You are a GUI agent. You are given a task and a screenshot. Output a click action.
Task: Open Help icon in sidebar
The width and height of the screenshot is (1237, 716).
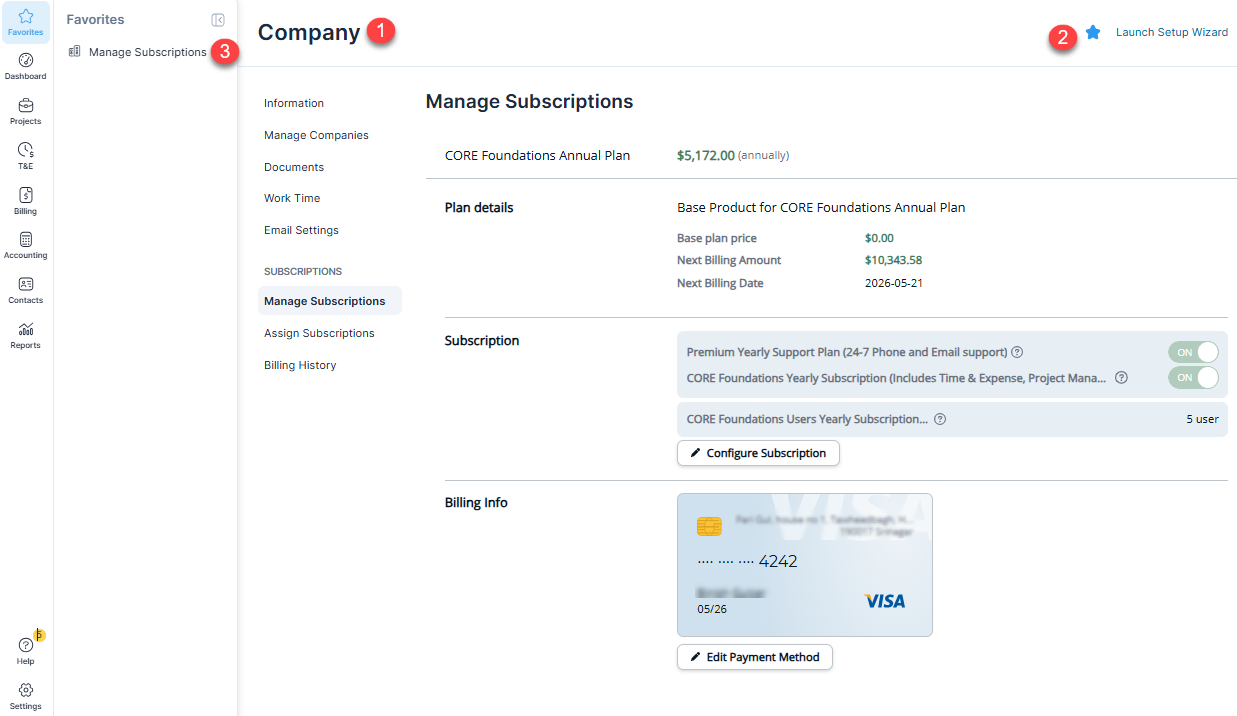[x=26, y=645]
